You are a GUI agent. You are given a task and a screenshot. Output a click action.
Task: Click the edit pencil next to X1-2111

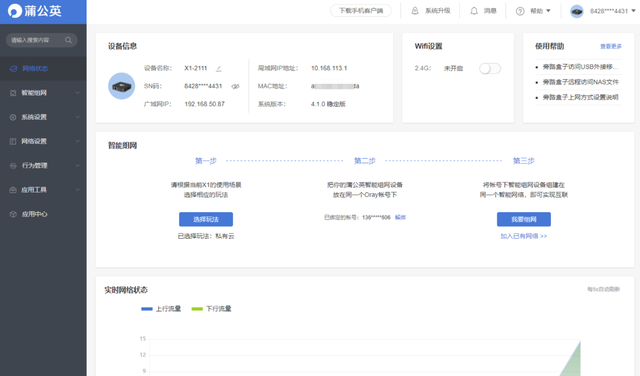click(219, 68)
